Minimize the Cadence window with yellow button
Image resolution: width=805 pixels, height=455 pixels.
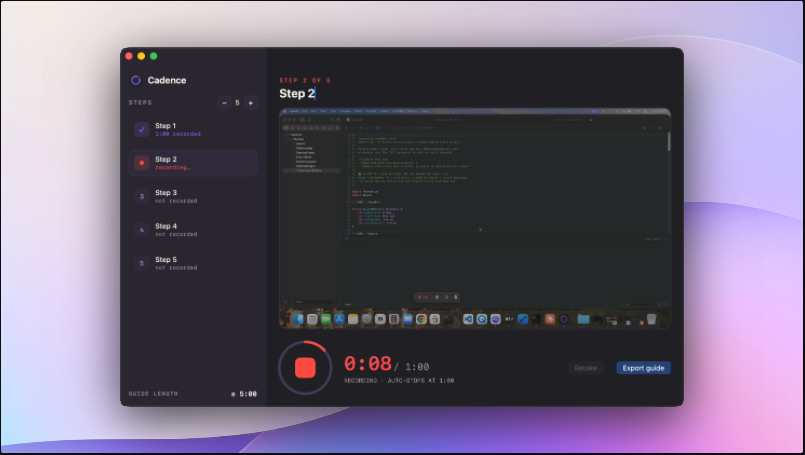pyautogui.click(x=141, y=56)
